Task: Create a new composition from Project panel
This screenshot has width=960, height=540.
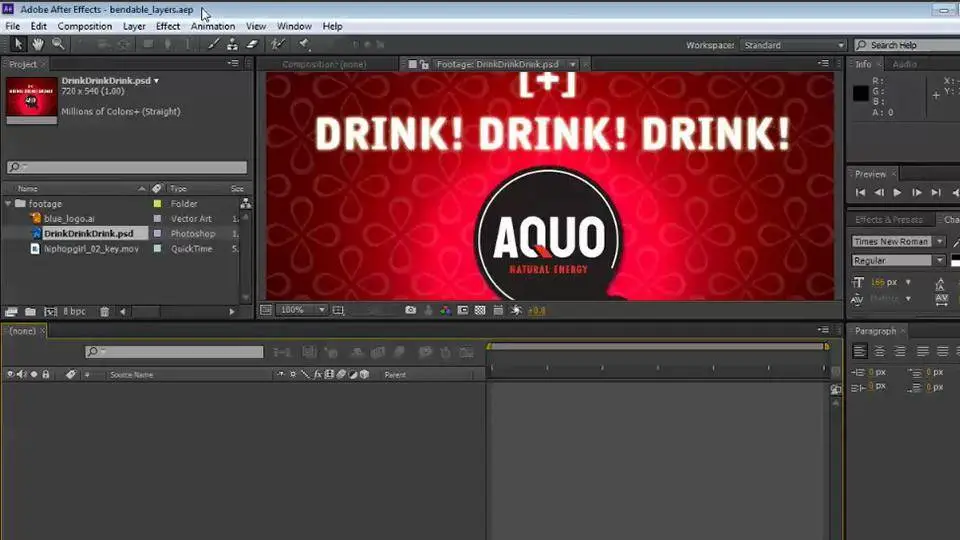Action: [x=50, y=312]
